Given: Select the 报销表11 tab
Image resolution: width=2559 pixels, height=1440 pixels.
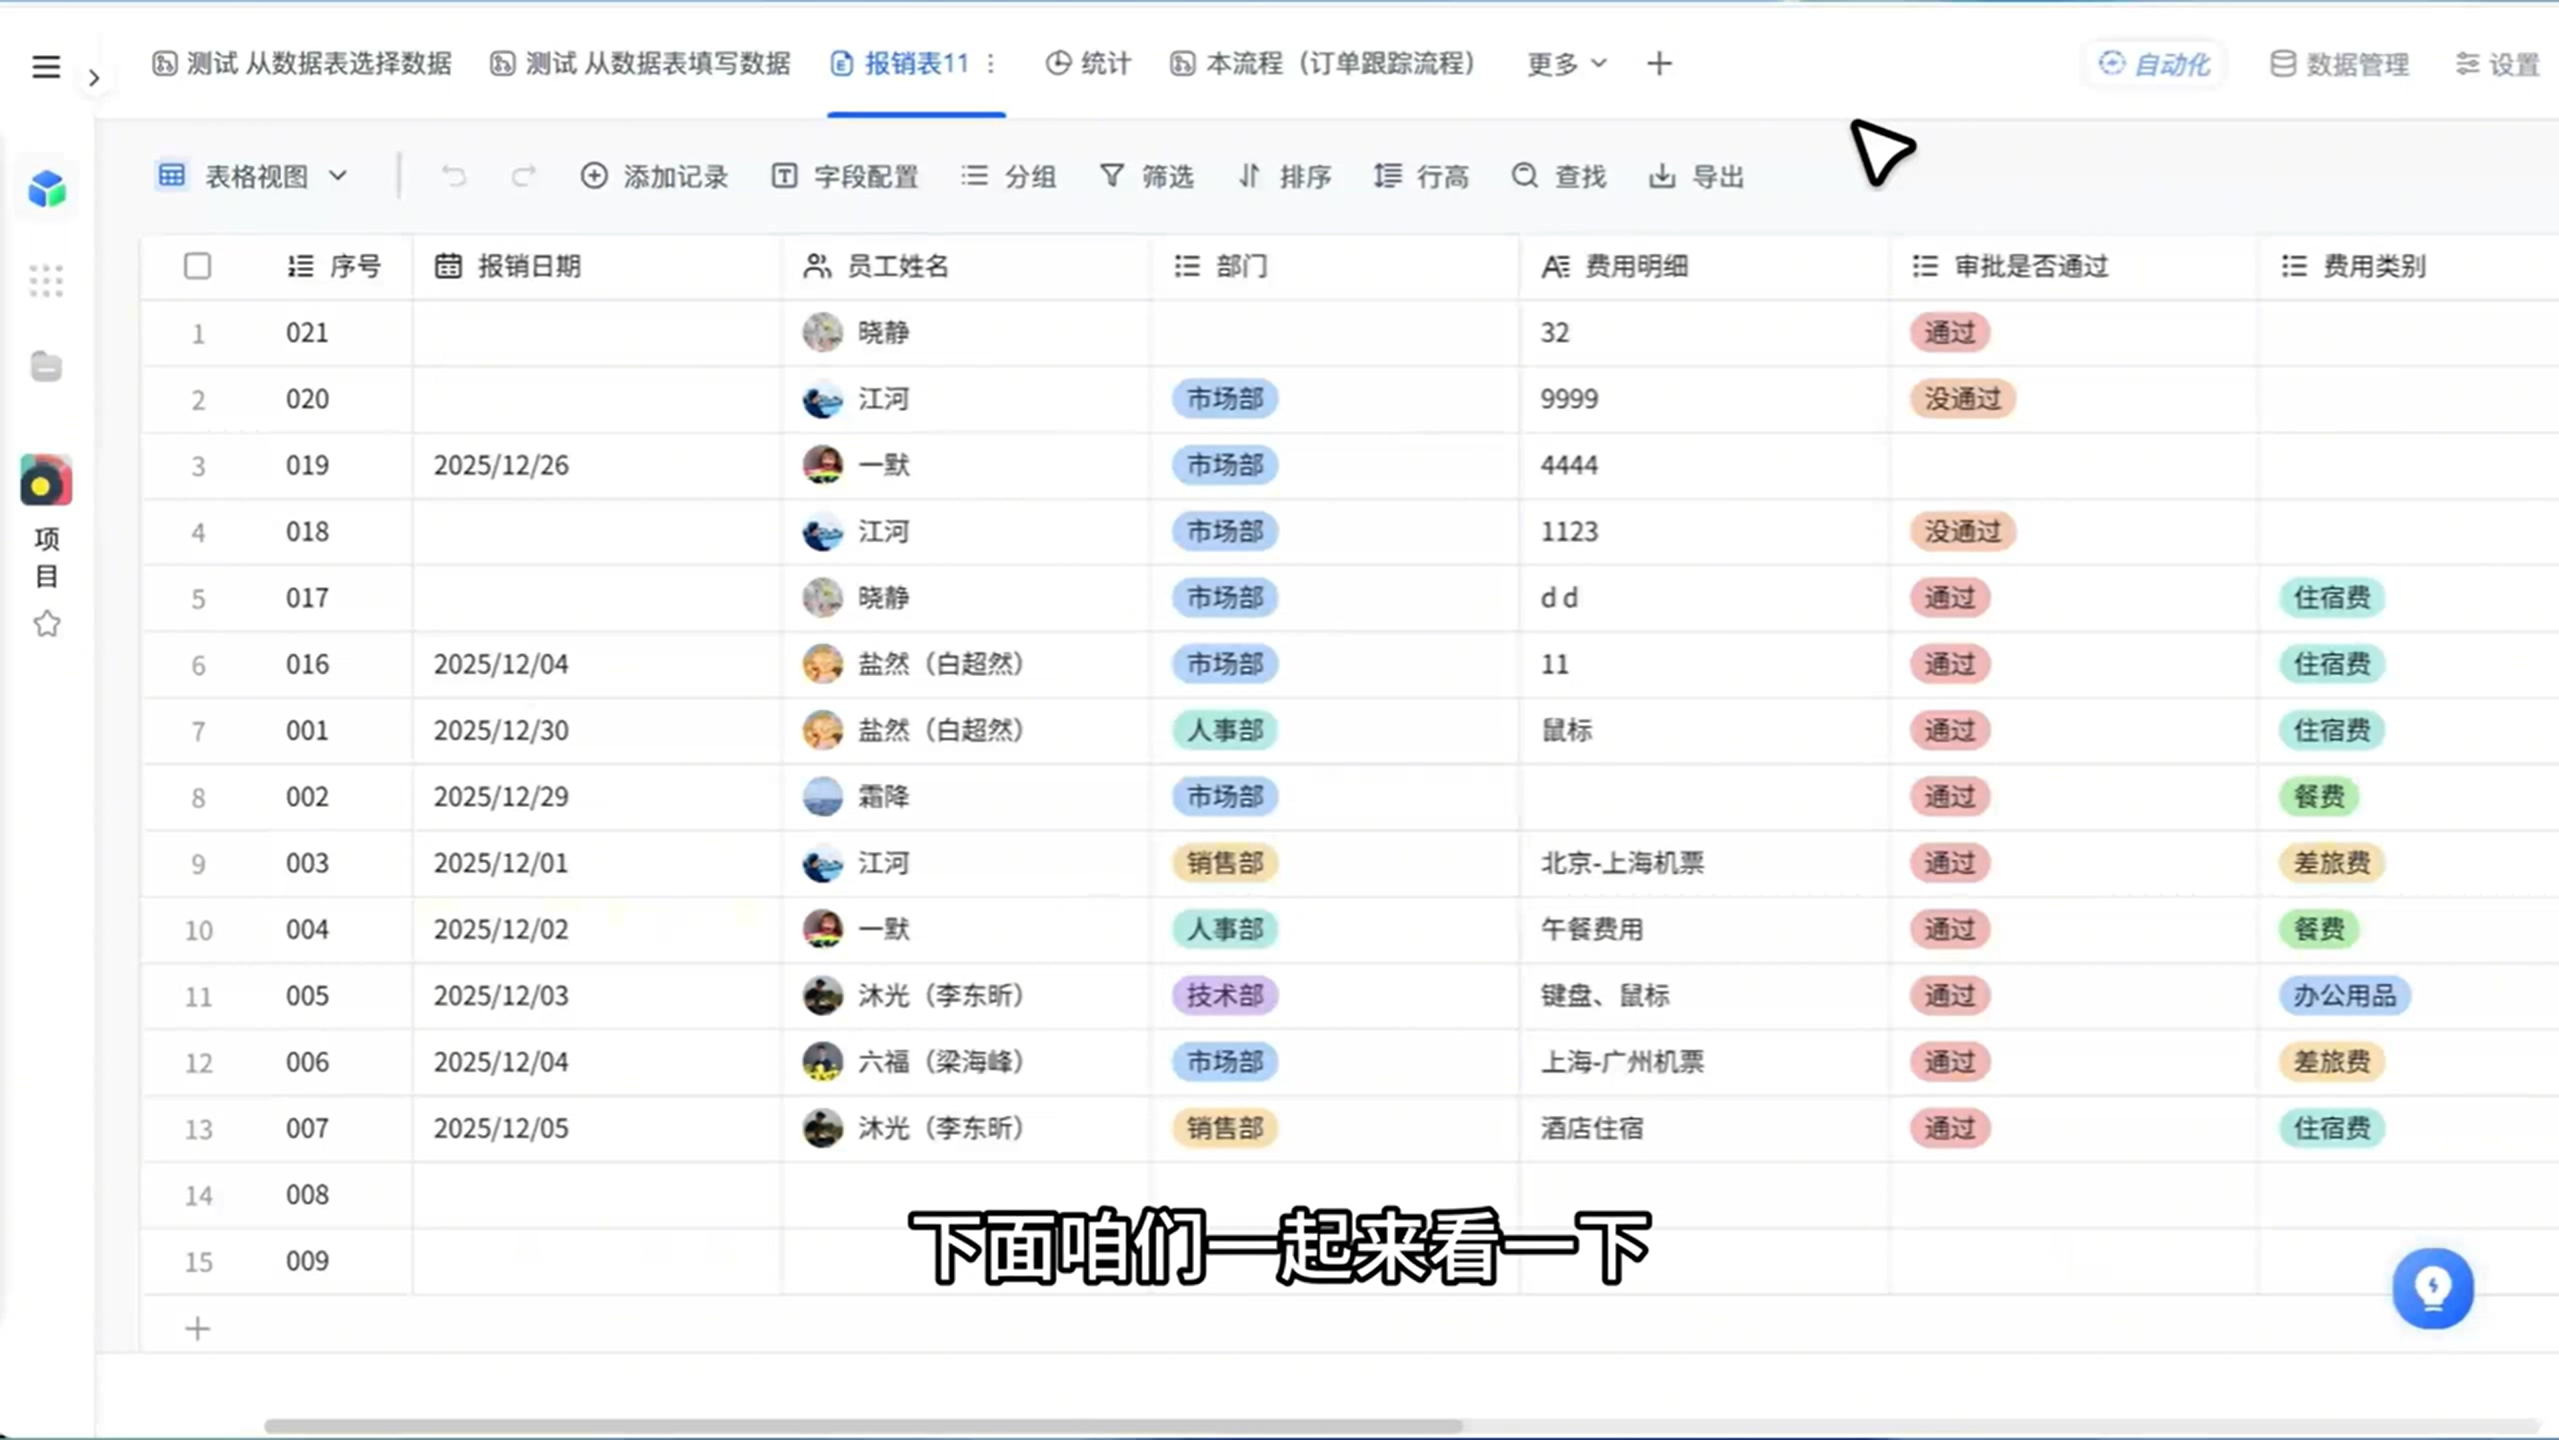Looking at the screenshot, I should (900, 64).
